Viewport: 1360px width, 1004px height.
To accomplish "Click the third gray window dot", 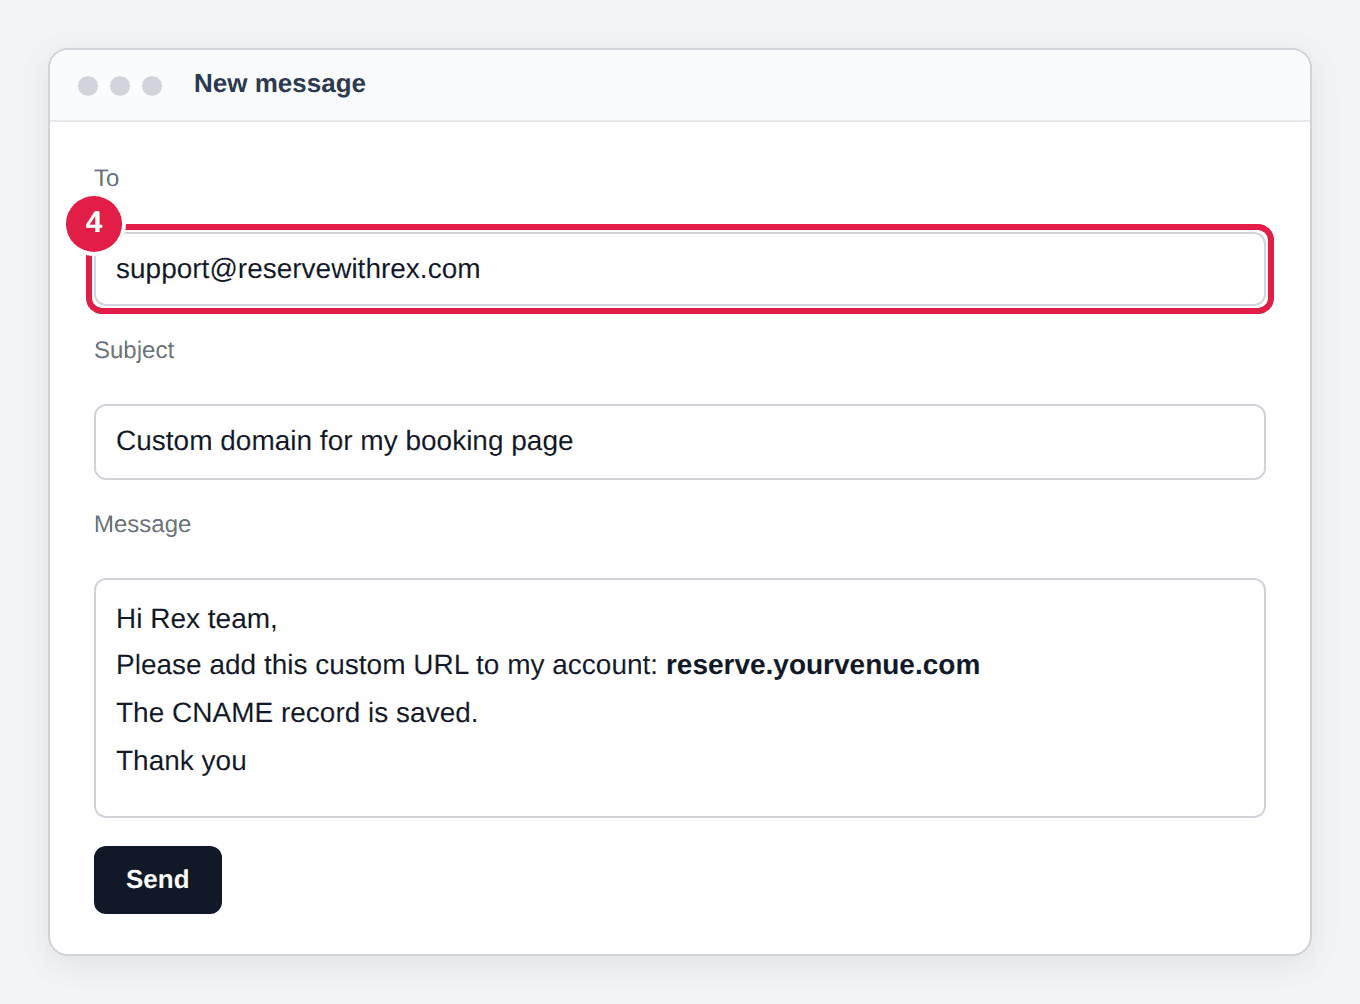I will (152, 86).
